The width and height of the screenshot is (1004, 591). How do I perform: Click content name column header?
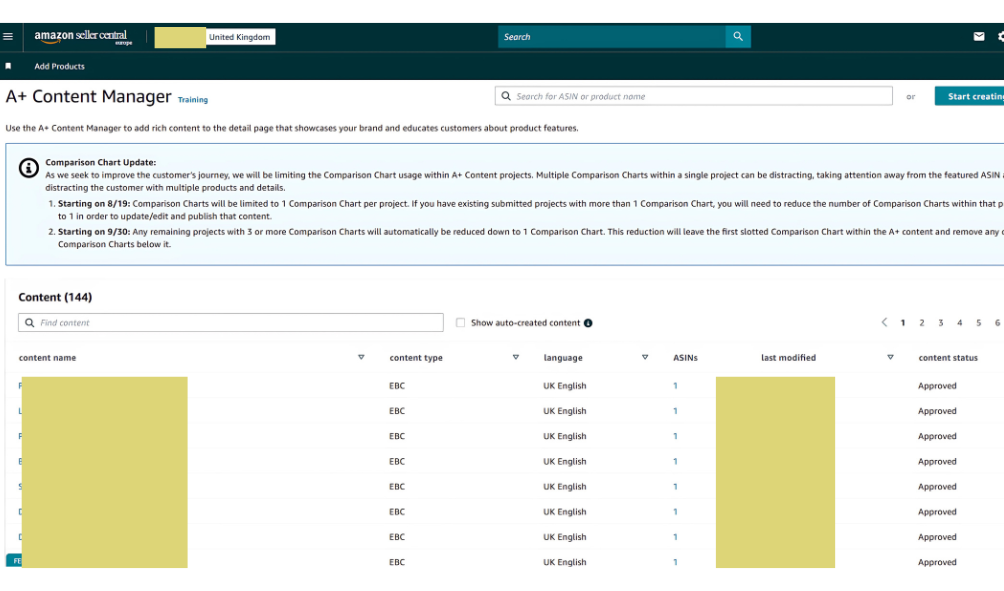point(47,358)
